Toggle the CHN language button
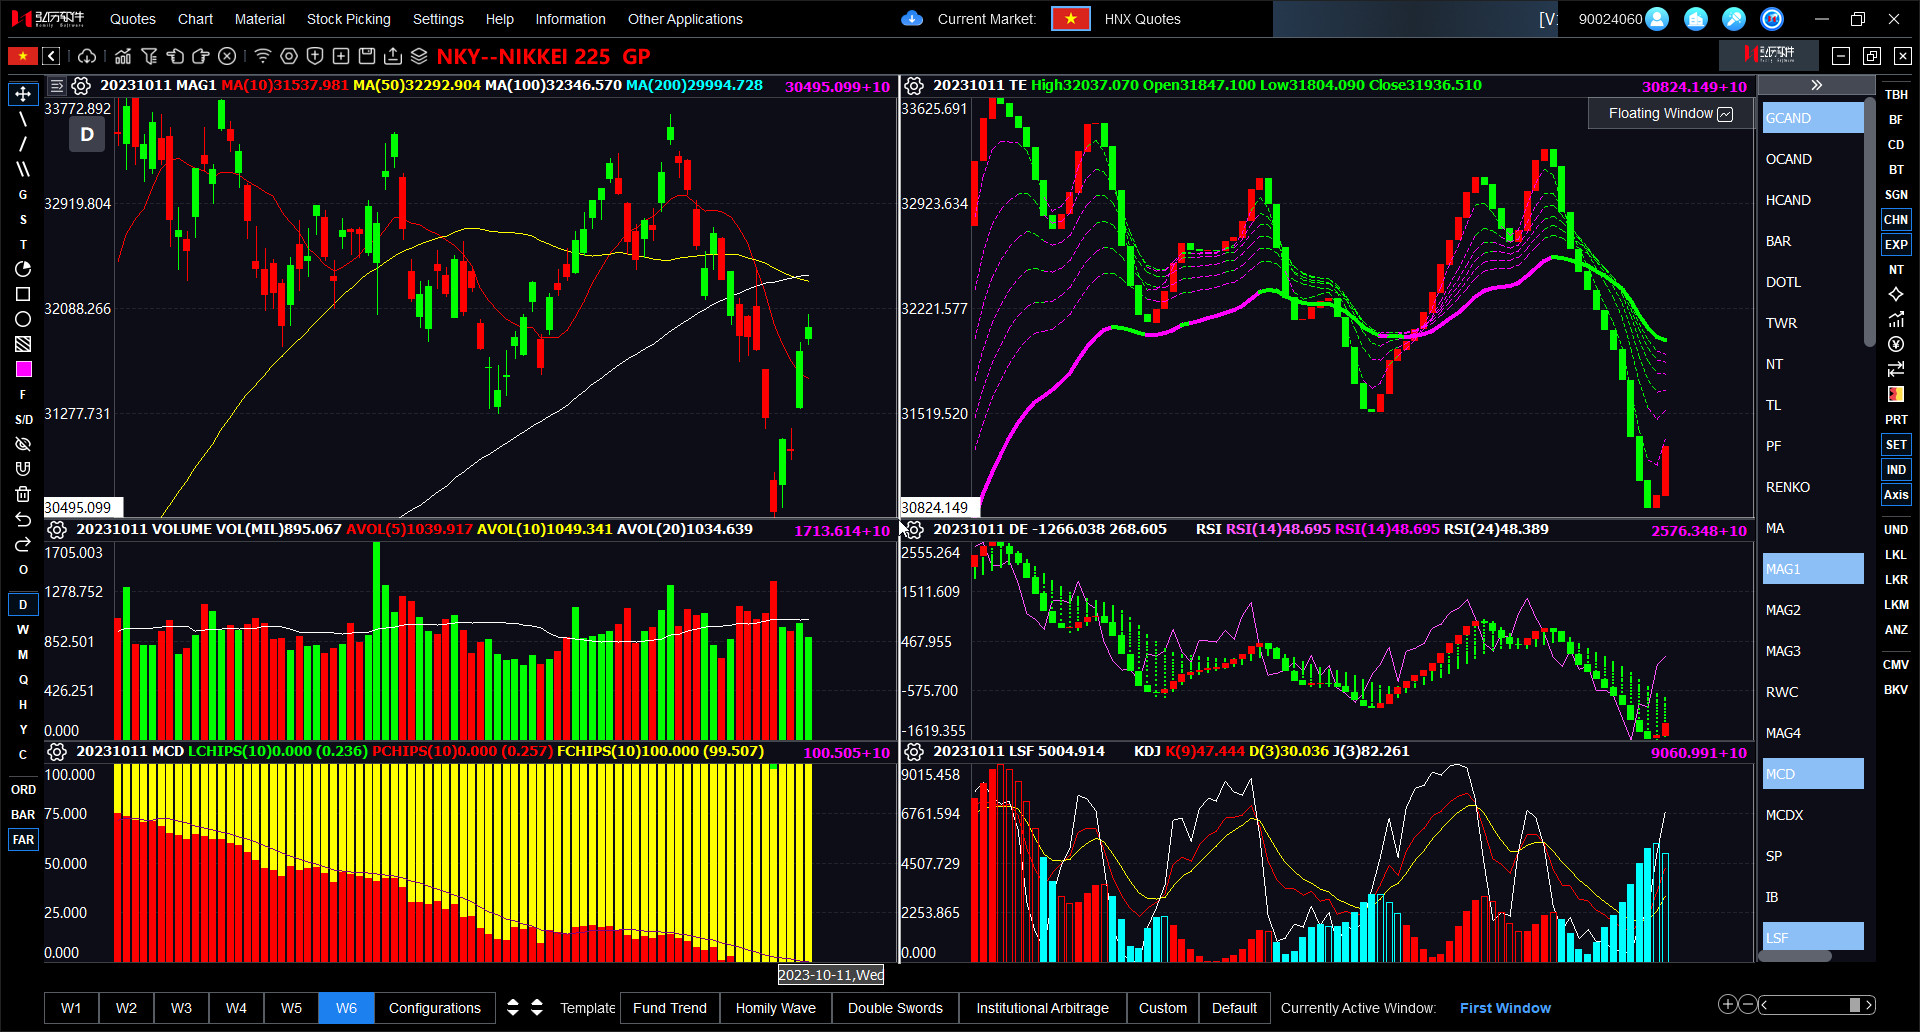The width and height of the screenshot is (1920, 1032). point(1896,220)
